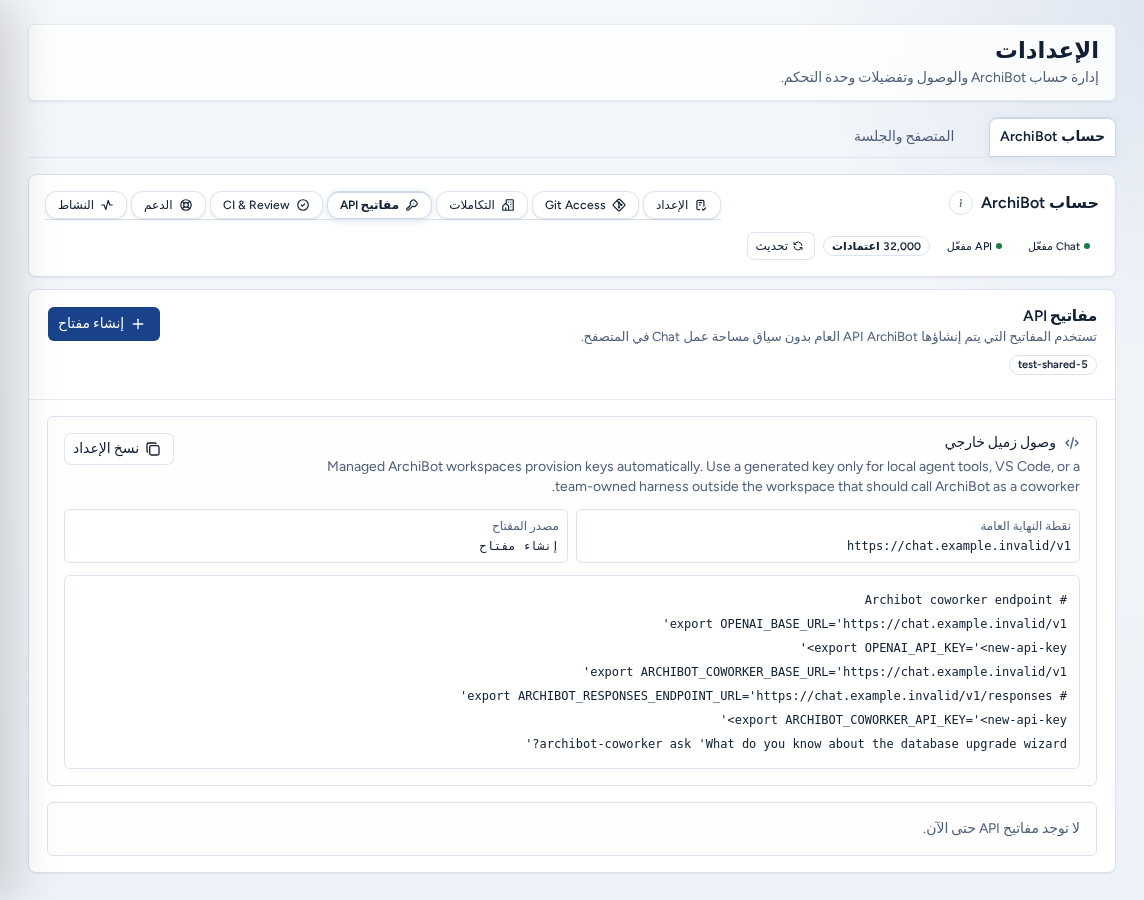Click the 'Managed ArchiBot workspaces' description paragraph
1144x900 pixels.
pyautogui.click(x=703, y=476)
